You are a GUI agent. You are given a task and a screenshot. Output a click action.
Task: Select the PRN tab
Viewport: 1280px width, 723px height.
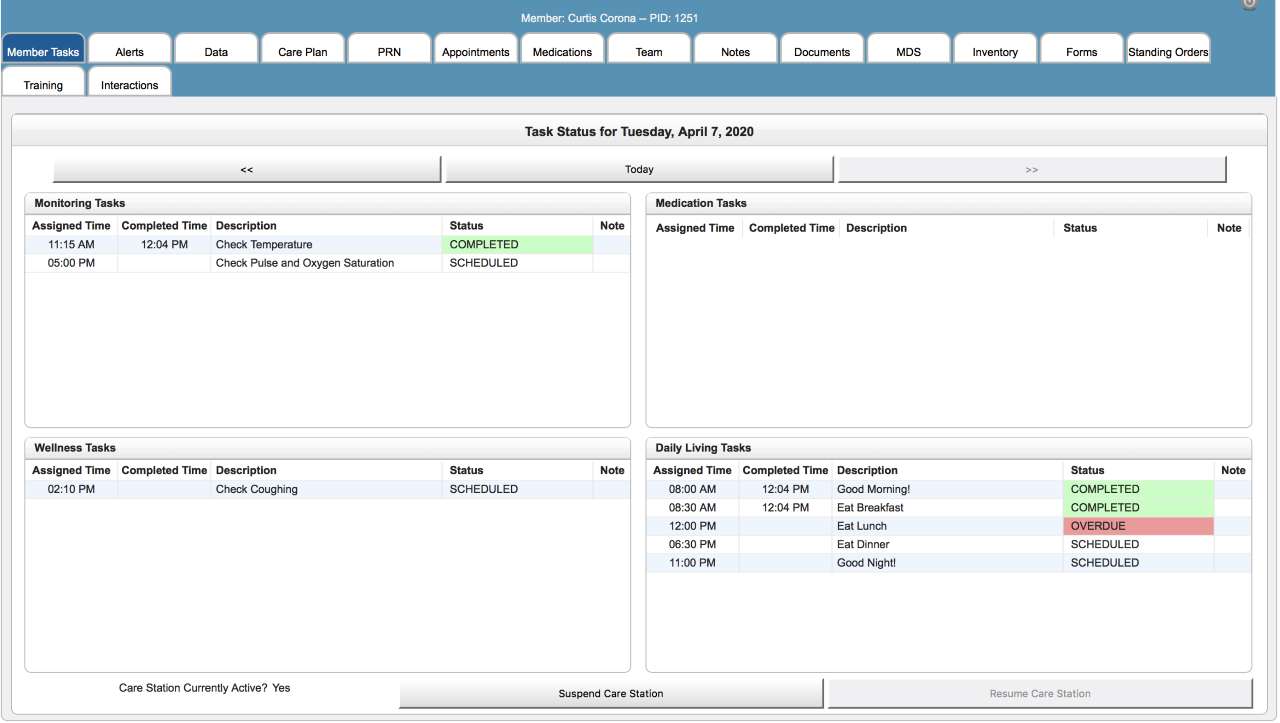[389, 50]
